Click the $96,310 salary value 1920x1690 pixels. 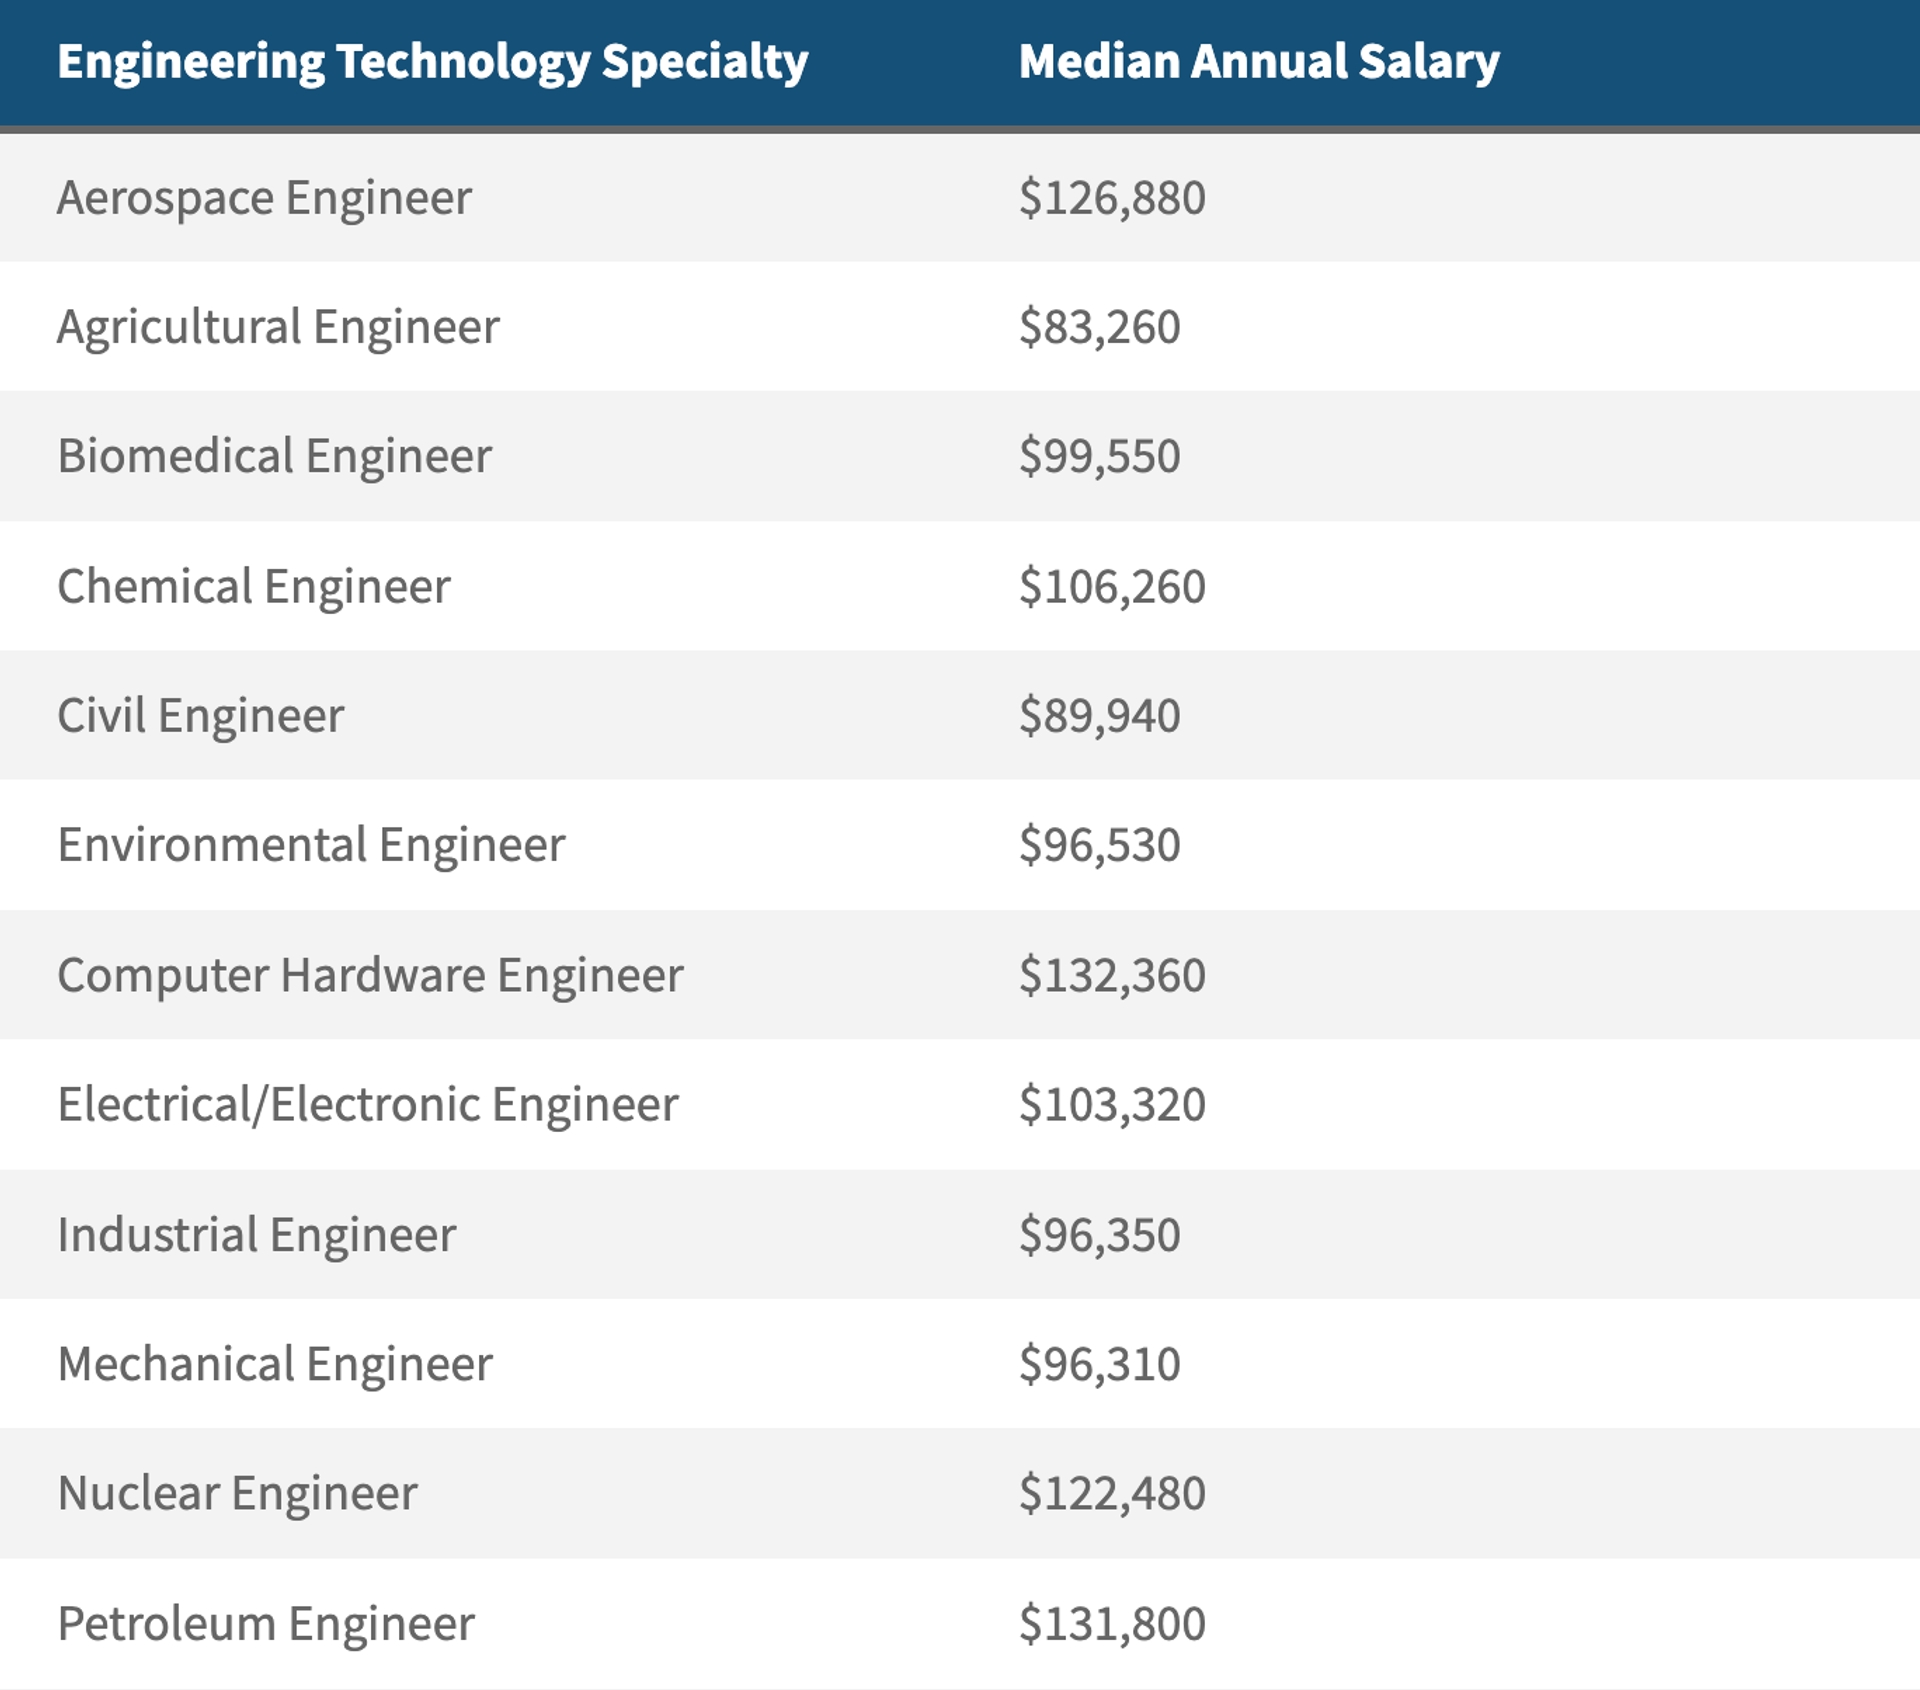point(1099,1364)
